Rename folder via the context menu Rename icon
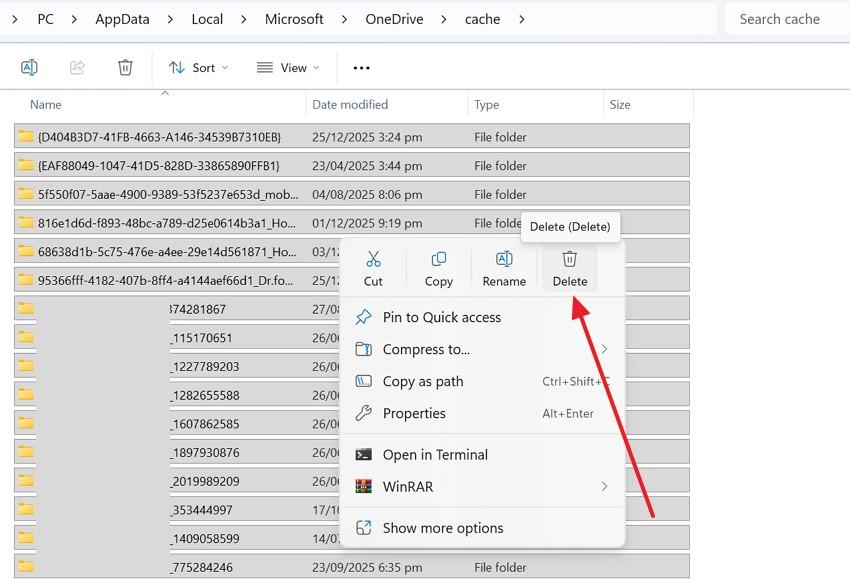 tap(504, 268)
